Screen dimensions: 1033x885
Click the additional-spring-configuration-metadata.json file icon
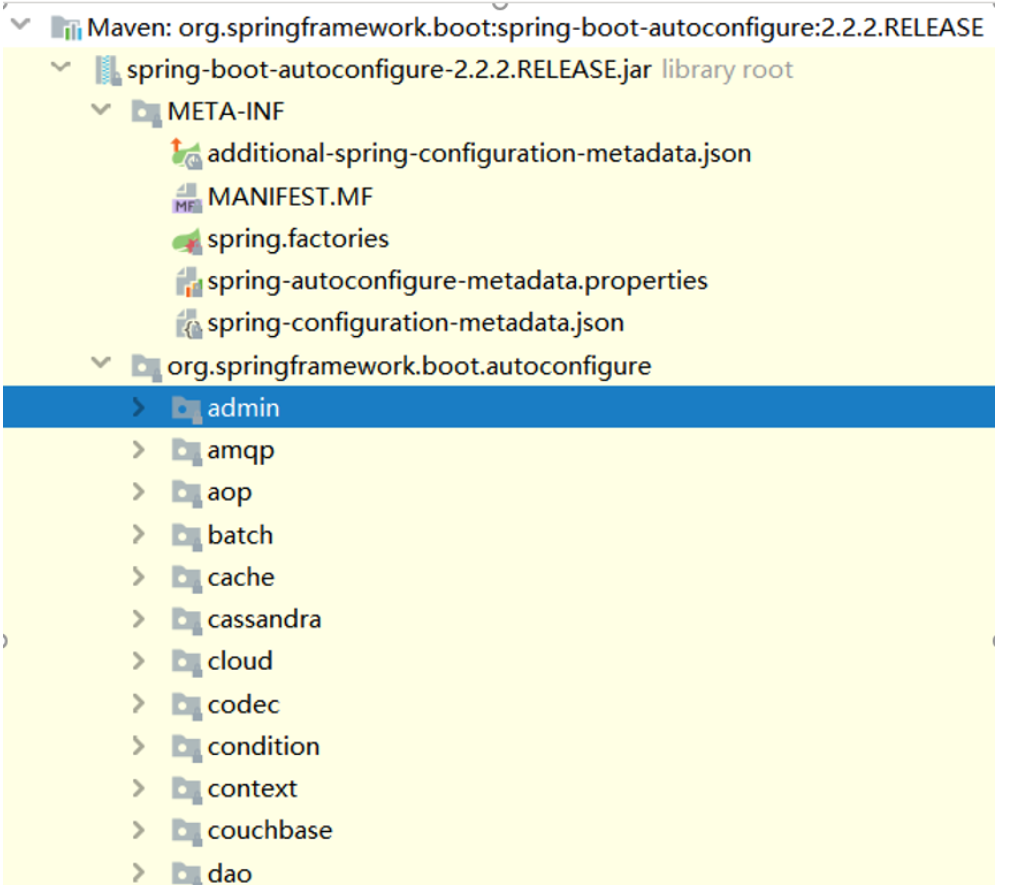tap(186, 154)
